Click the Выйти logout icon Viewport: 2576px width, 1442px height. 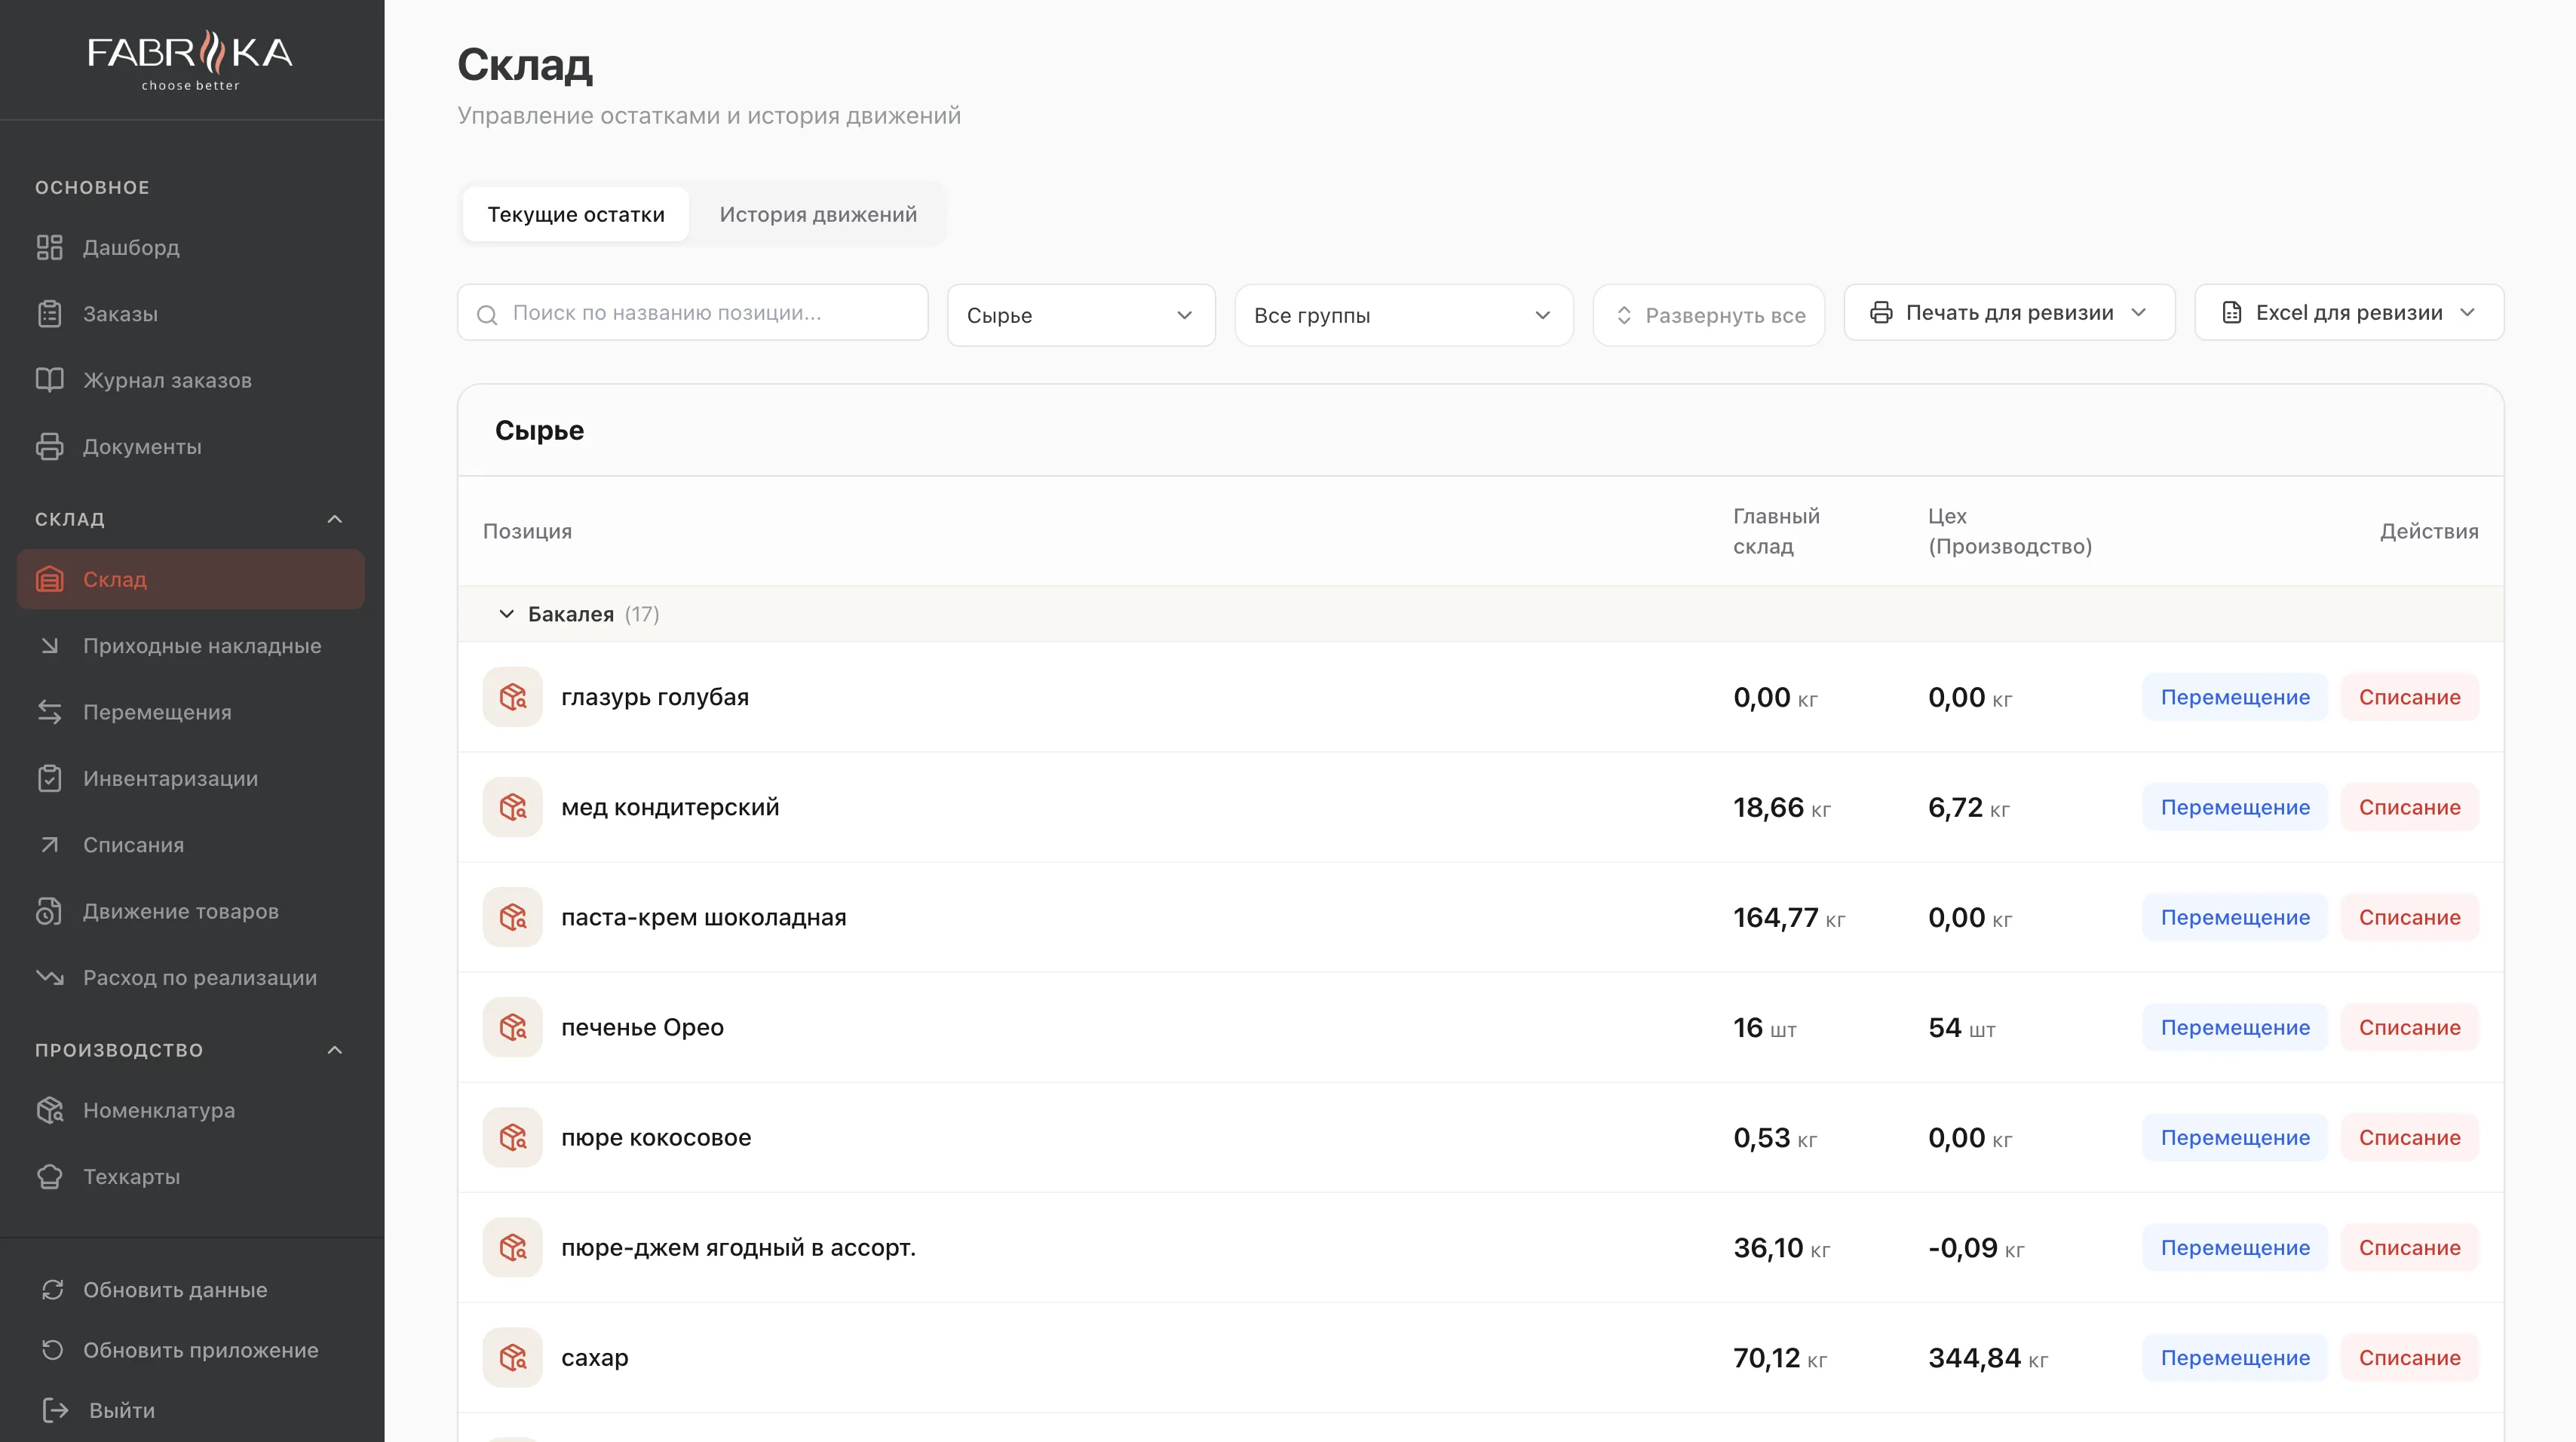click(55, 1410)
